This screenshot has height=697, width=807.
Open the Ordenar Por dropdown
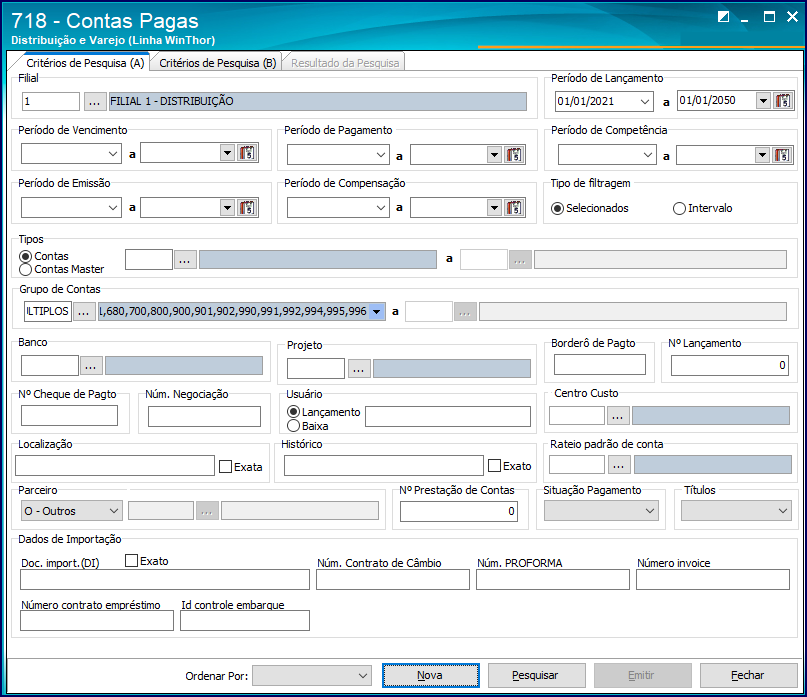coord(312,675)
